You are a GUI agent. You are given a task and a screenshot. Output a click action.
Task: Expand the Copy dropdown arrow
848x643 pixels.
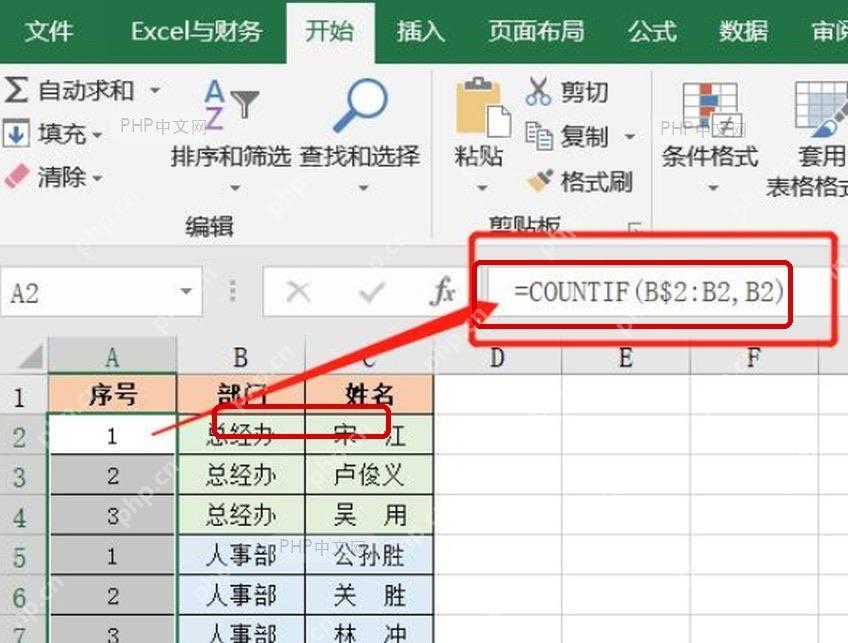point(630,136)
